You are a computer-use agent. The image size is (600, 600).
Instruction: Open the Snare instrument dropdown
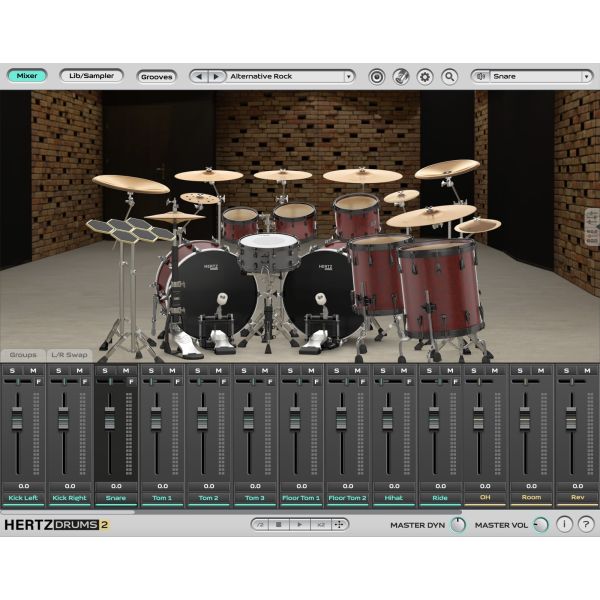coord(587,77)
